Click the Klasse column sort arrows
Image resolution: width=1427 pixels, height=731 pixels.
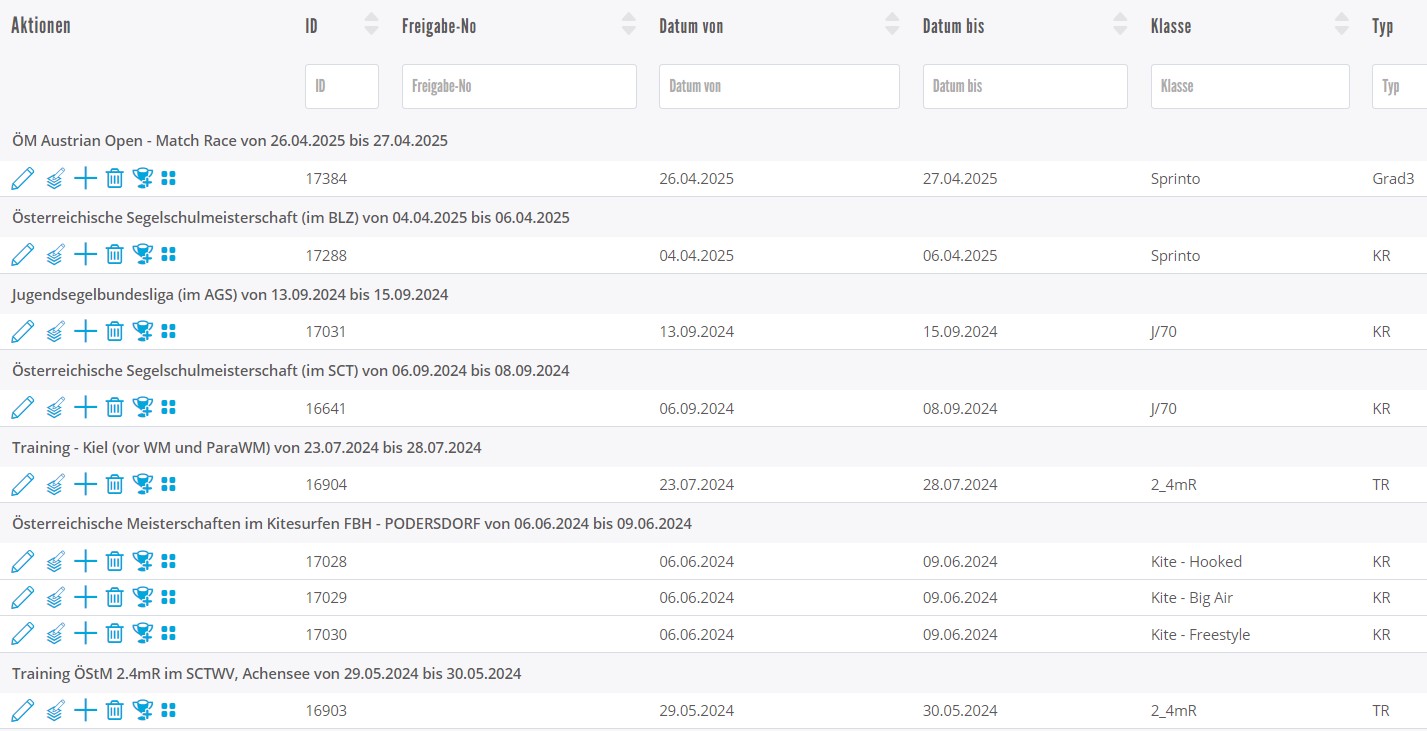[1342, 25]
